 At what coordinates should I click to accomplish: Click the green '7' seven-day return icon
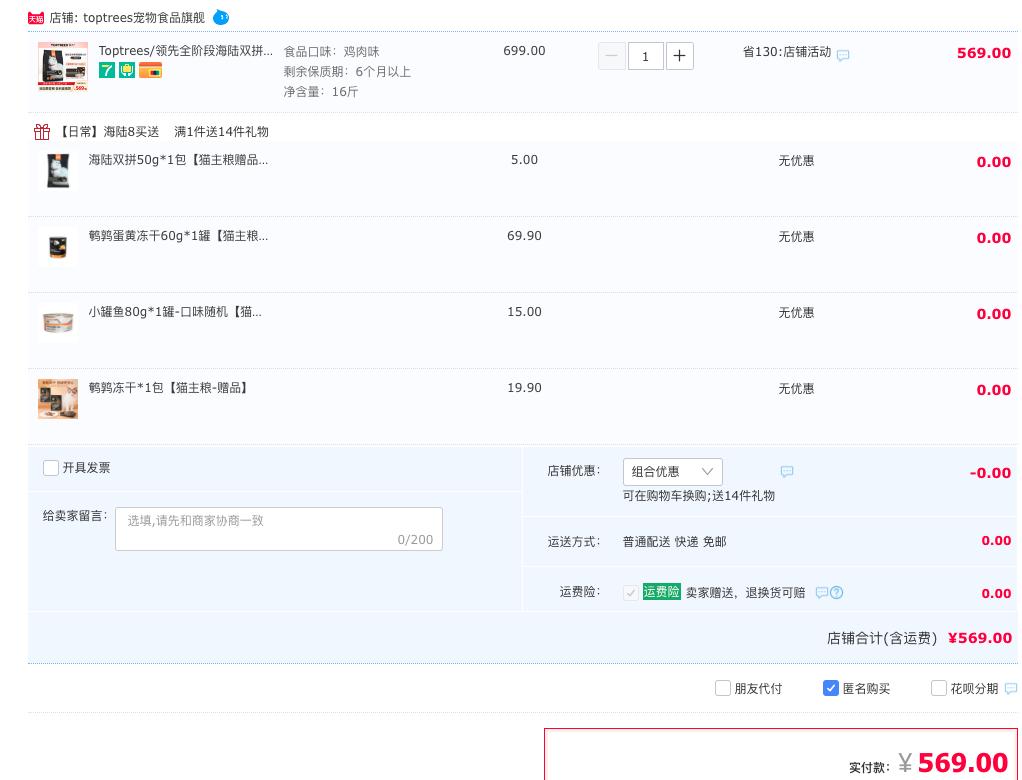107,70
